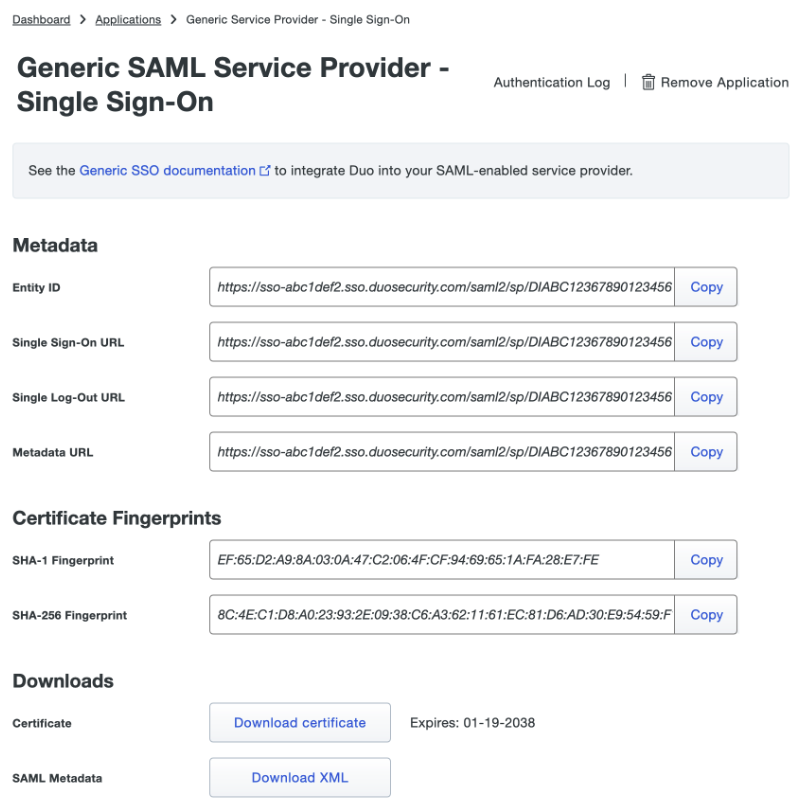Viewport: 792px width, 812px height.
Task: Open the Authentication Log
Action: [551, 82]
